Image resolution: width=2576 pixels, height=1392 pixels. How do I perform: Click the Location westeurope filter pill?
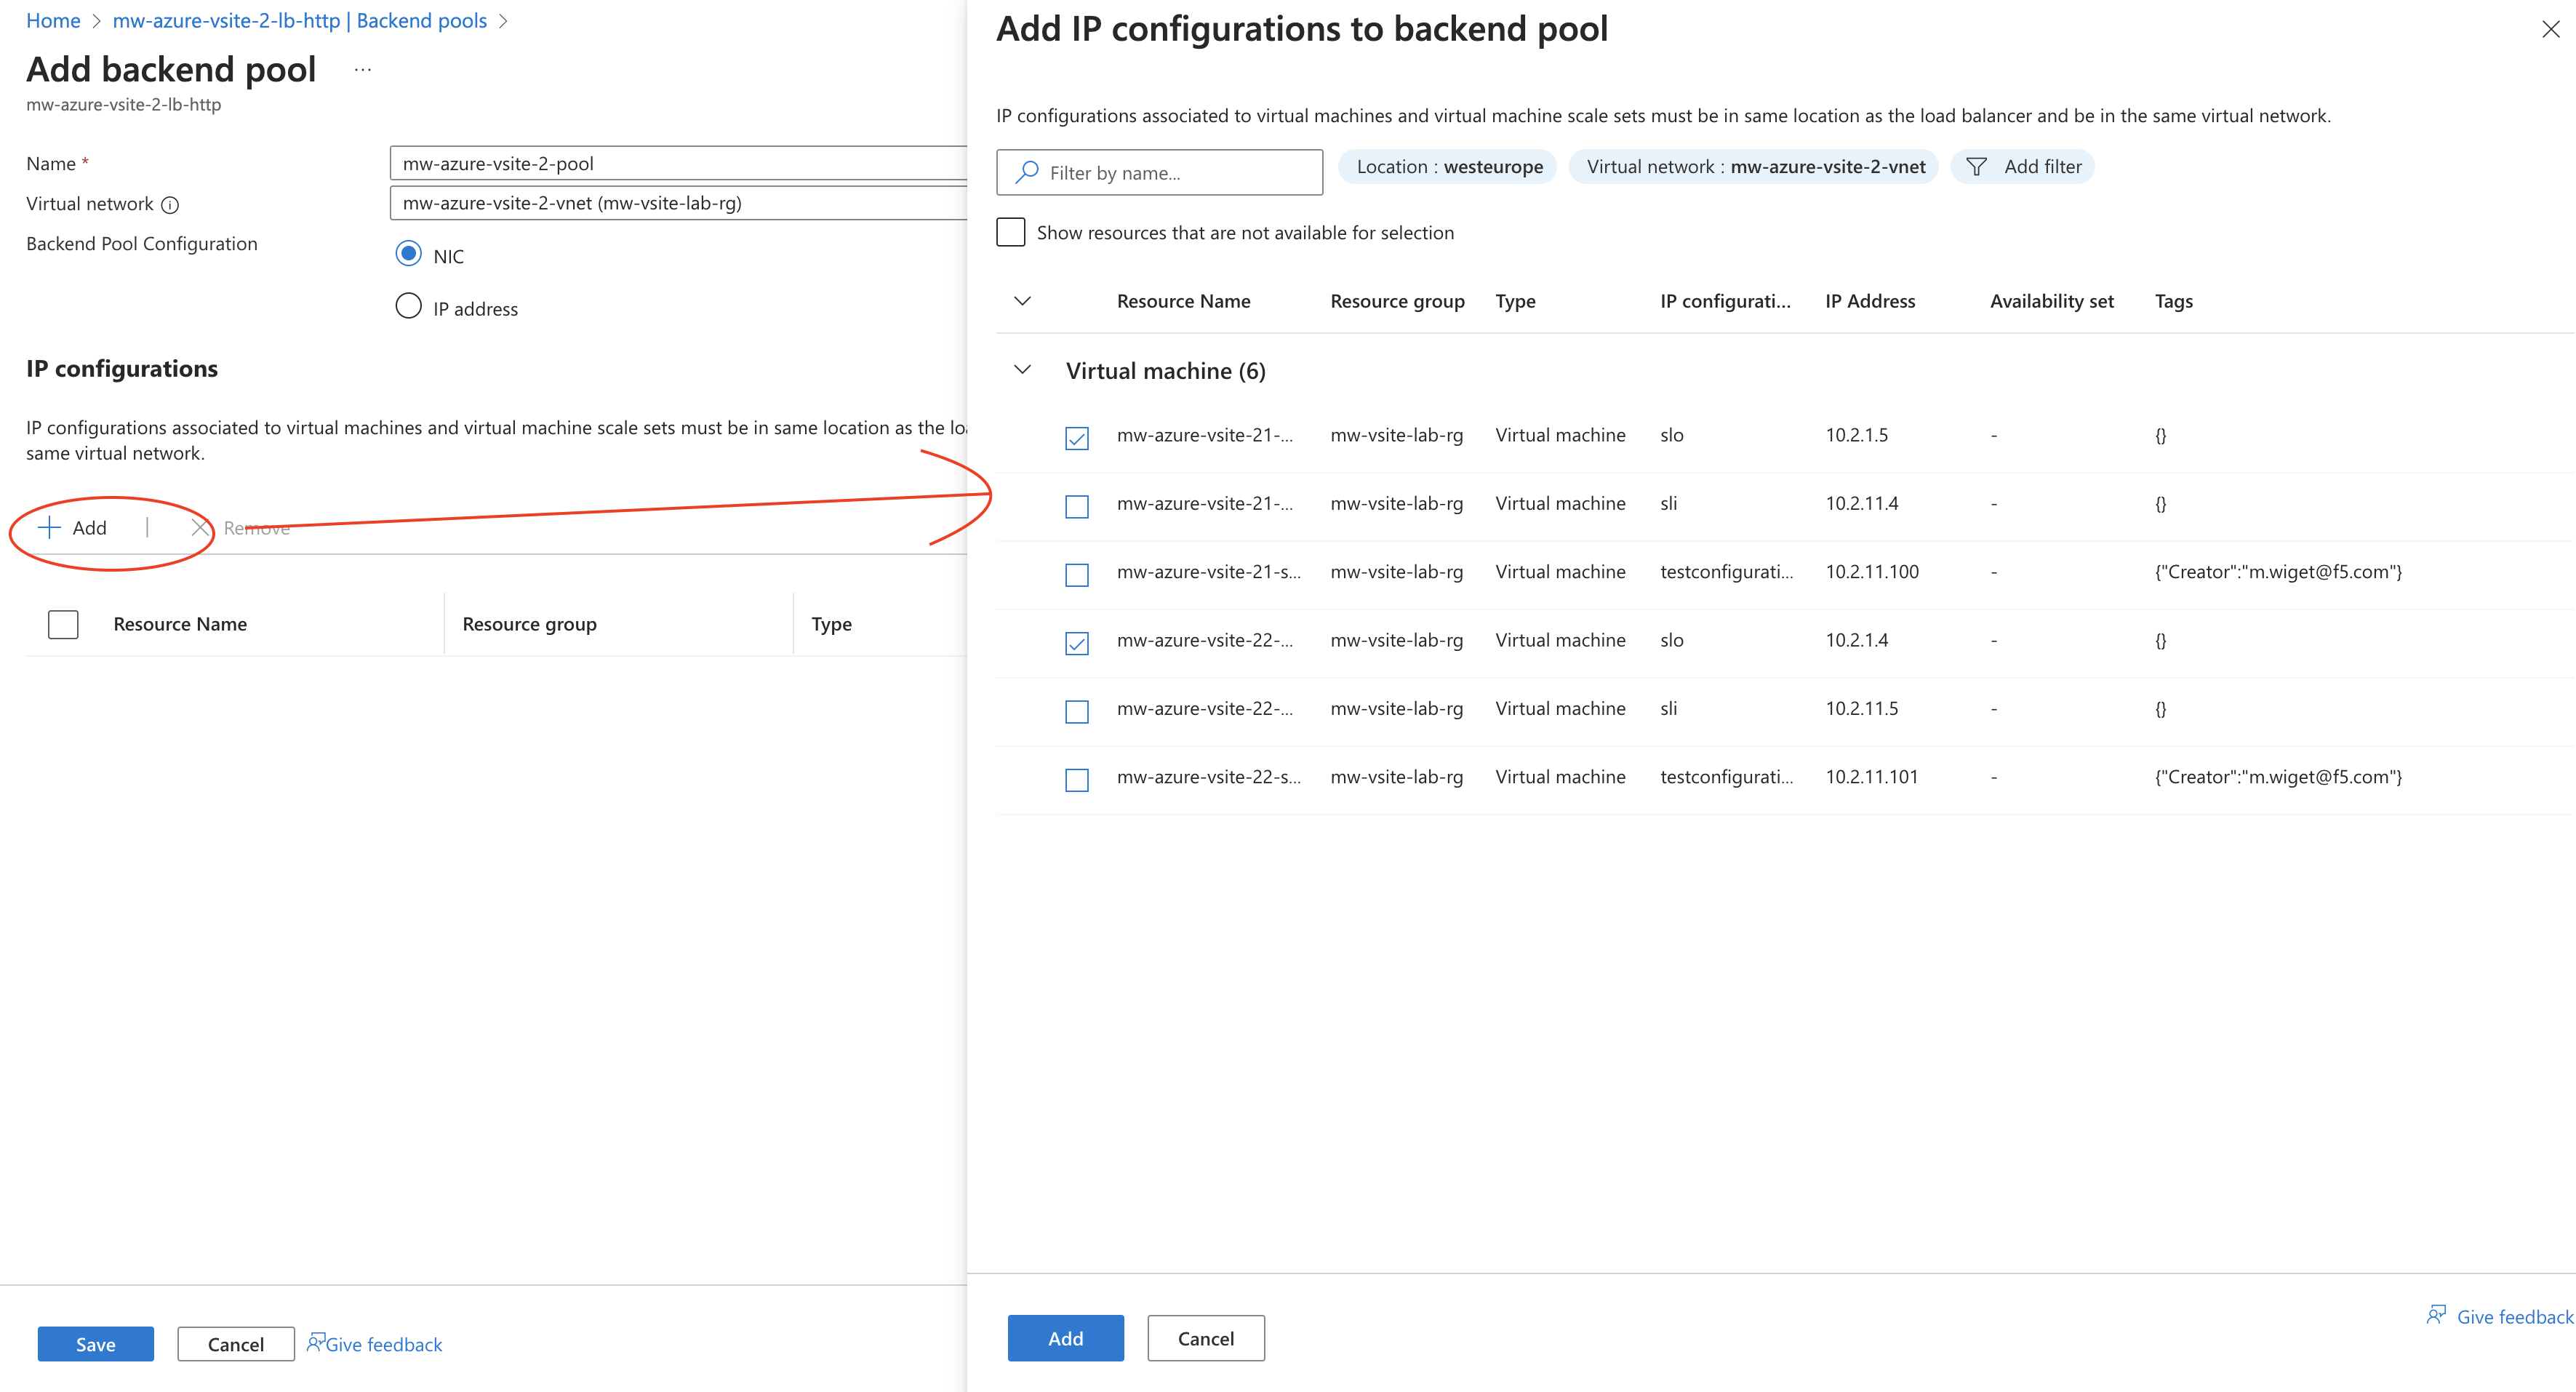(x=1447, y=166)
